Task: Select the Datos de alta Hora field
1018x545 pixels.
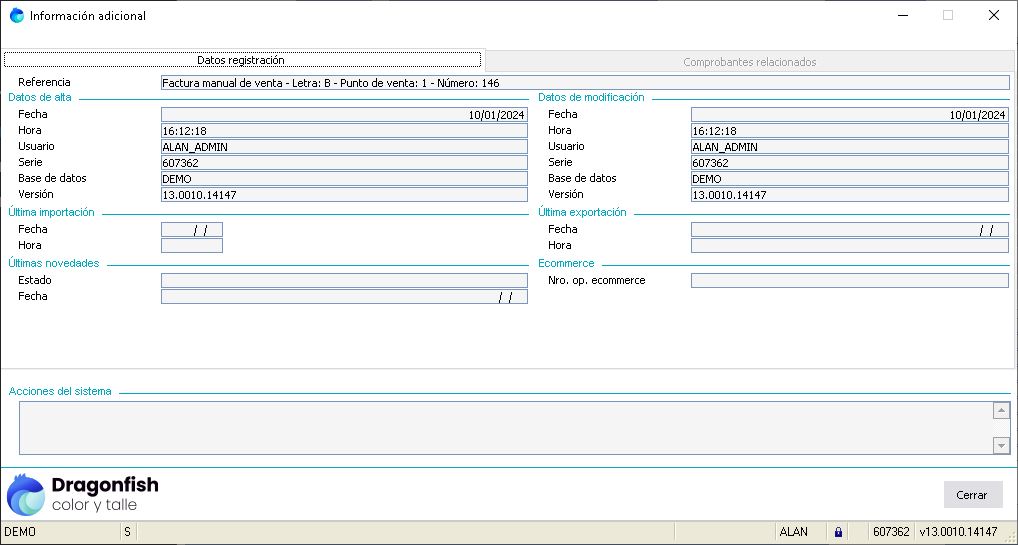Action: pyautogui.click(x=344, y=131)
